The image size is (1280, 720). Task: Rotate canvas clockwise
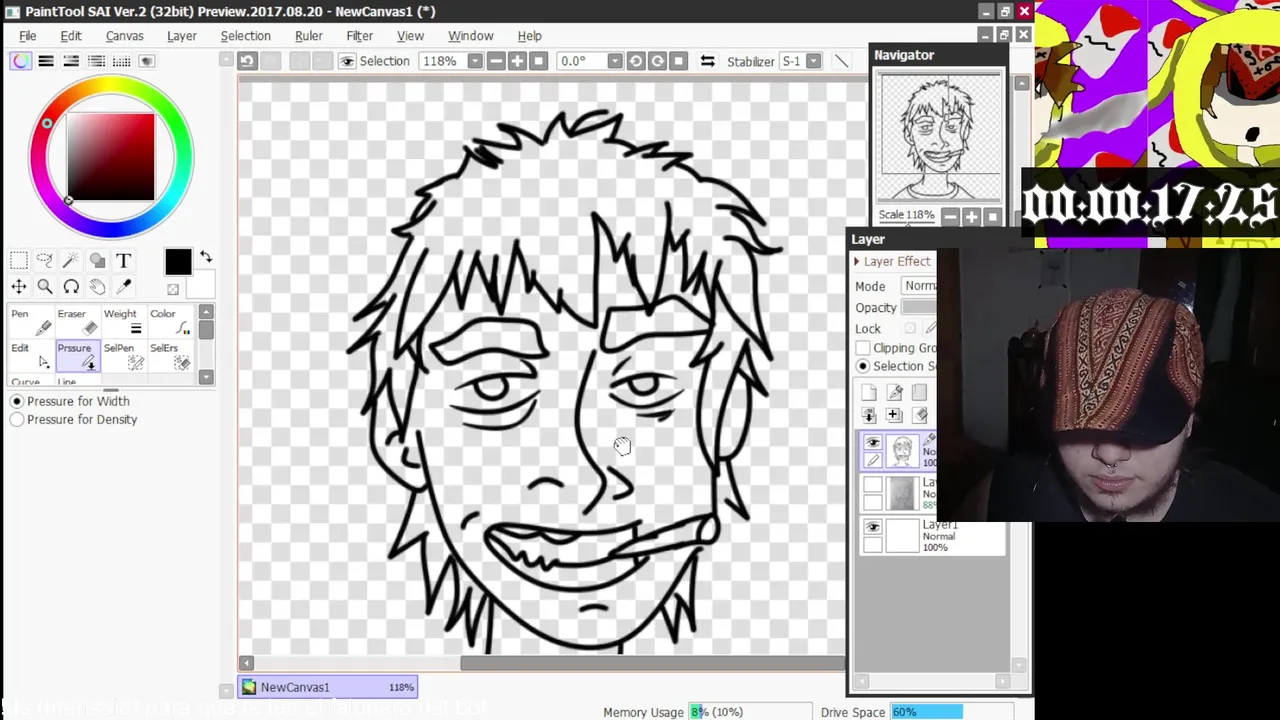657,61
